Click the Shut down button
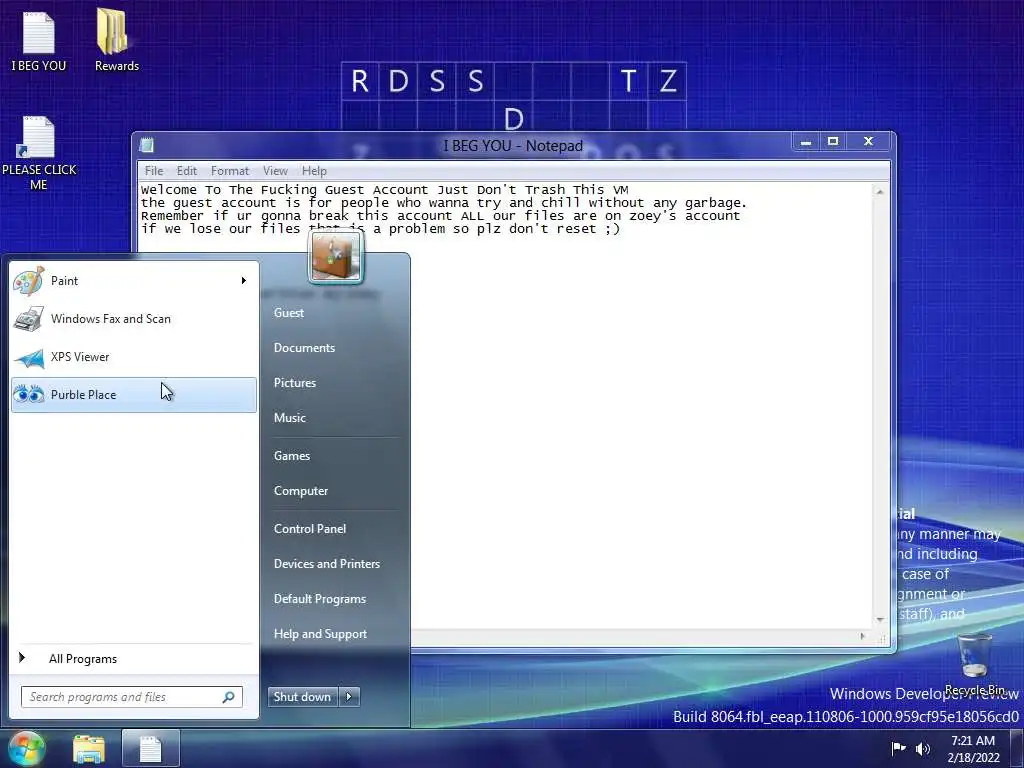This screenshot has width=1024, height=768. (303, 697)
